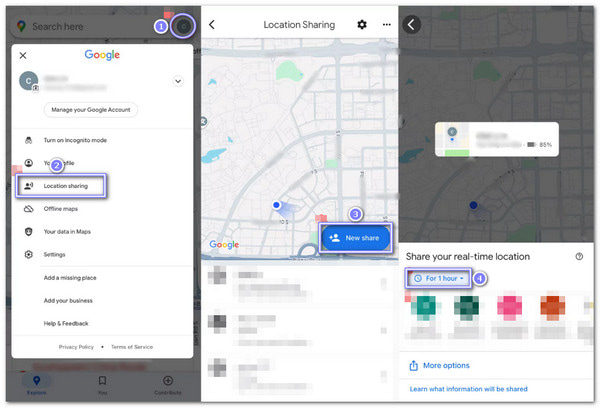This screenshot has width=600, height=408.
Task: Click Manage your Google Account button
Action: point(91,110)
